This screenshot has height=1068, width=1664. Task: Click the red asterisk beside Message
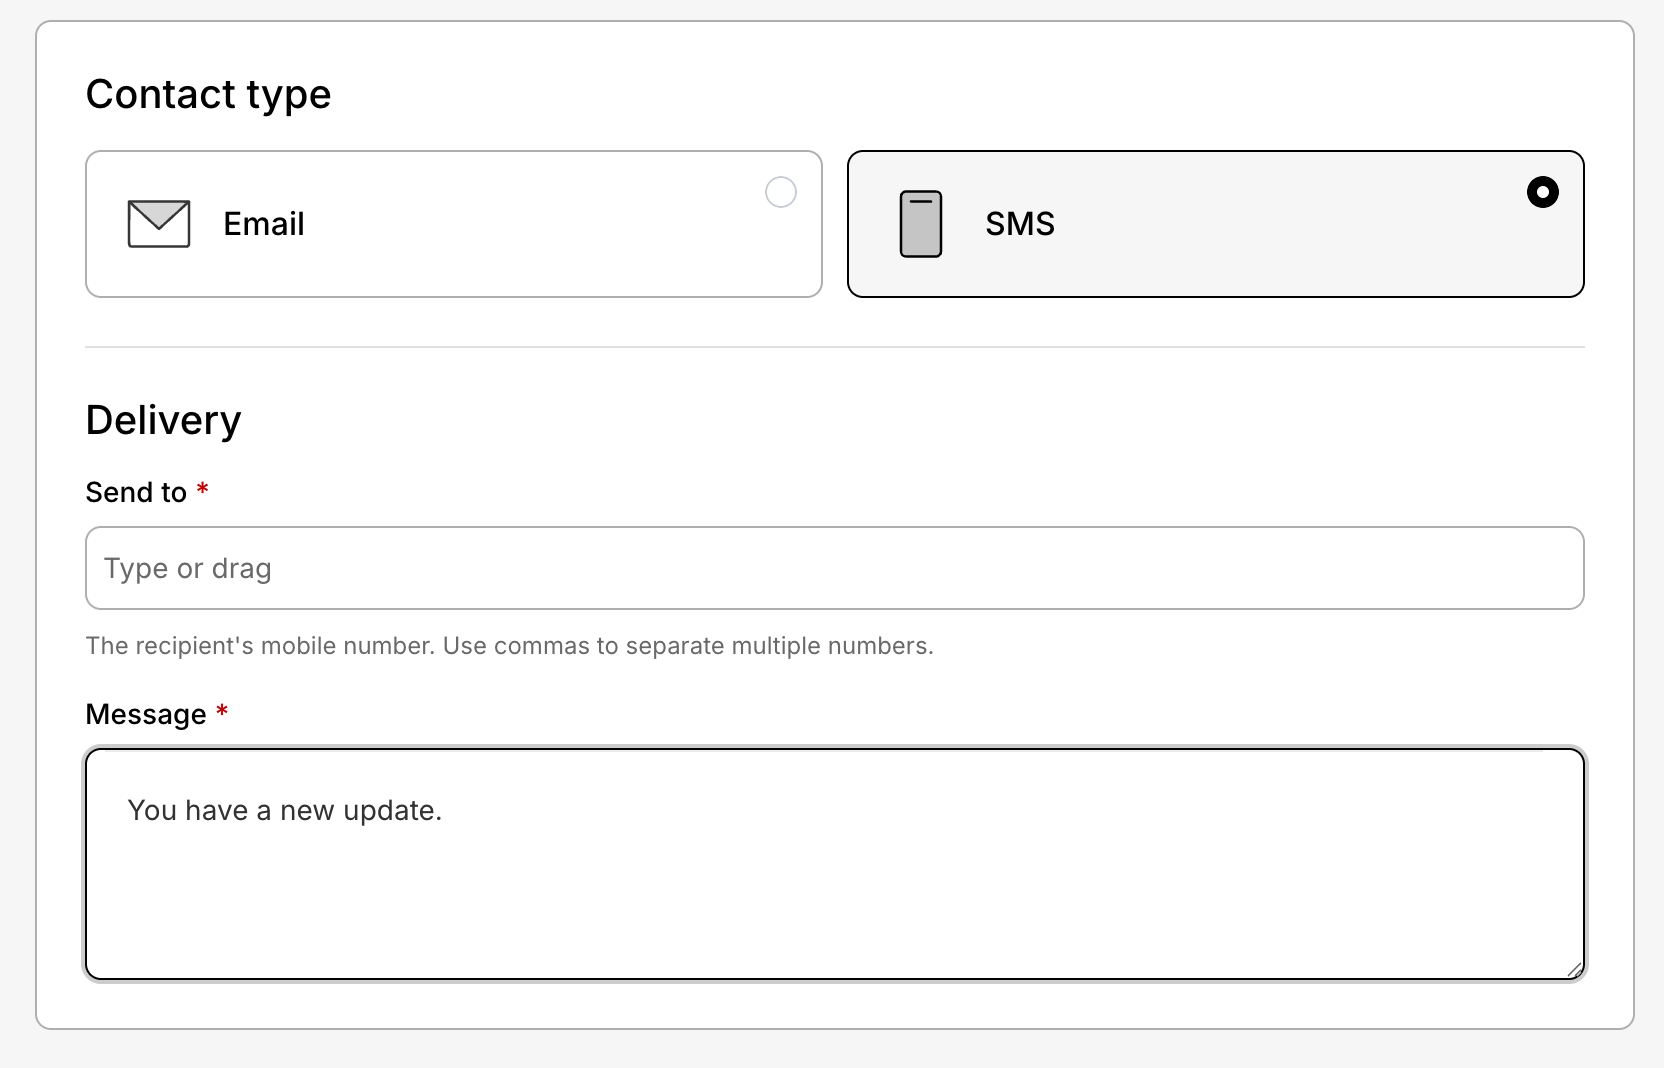point(222,711)
